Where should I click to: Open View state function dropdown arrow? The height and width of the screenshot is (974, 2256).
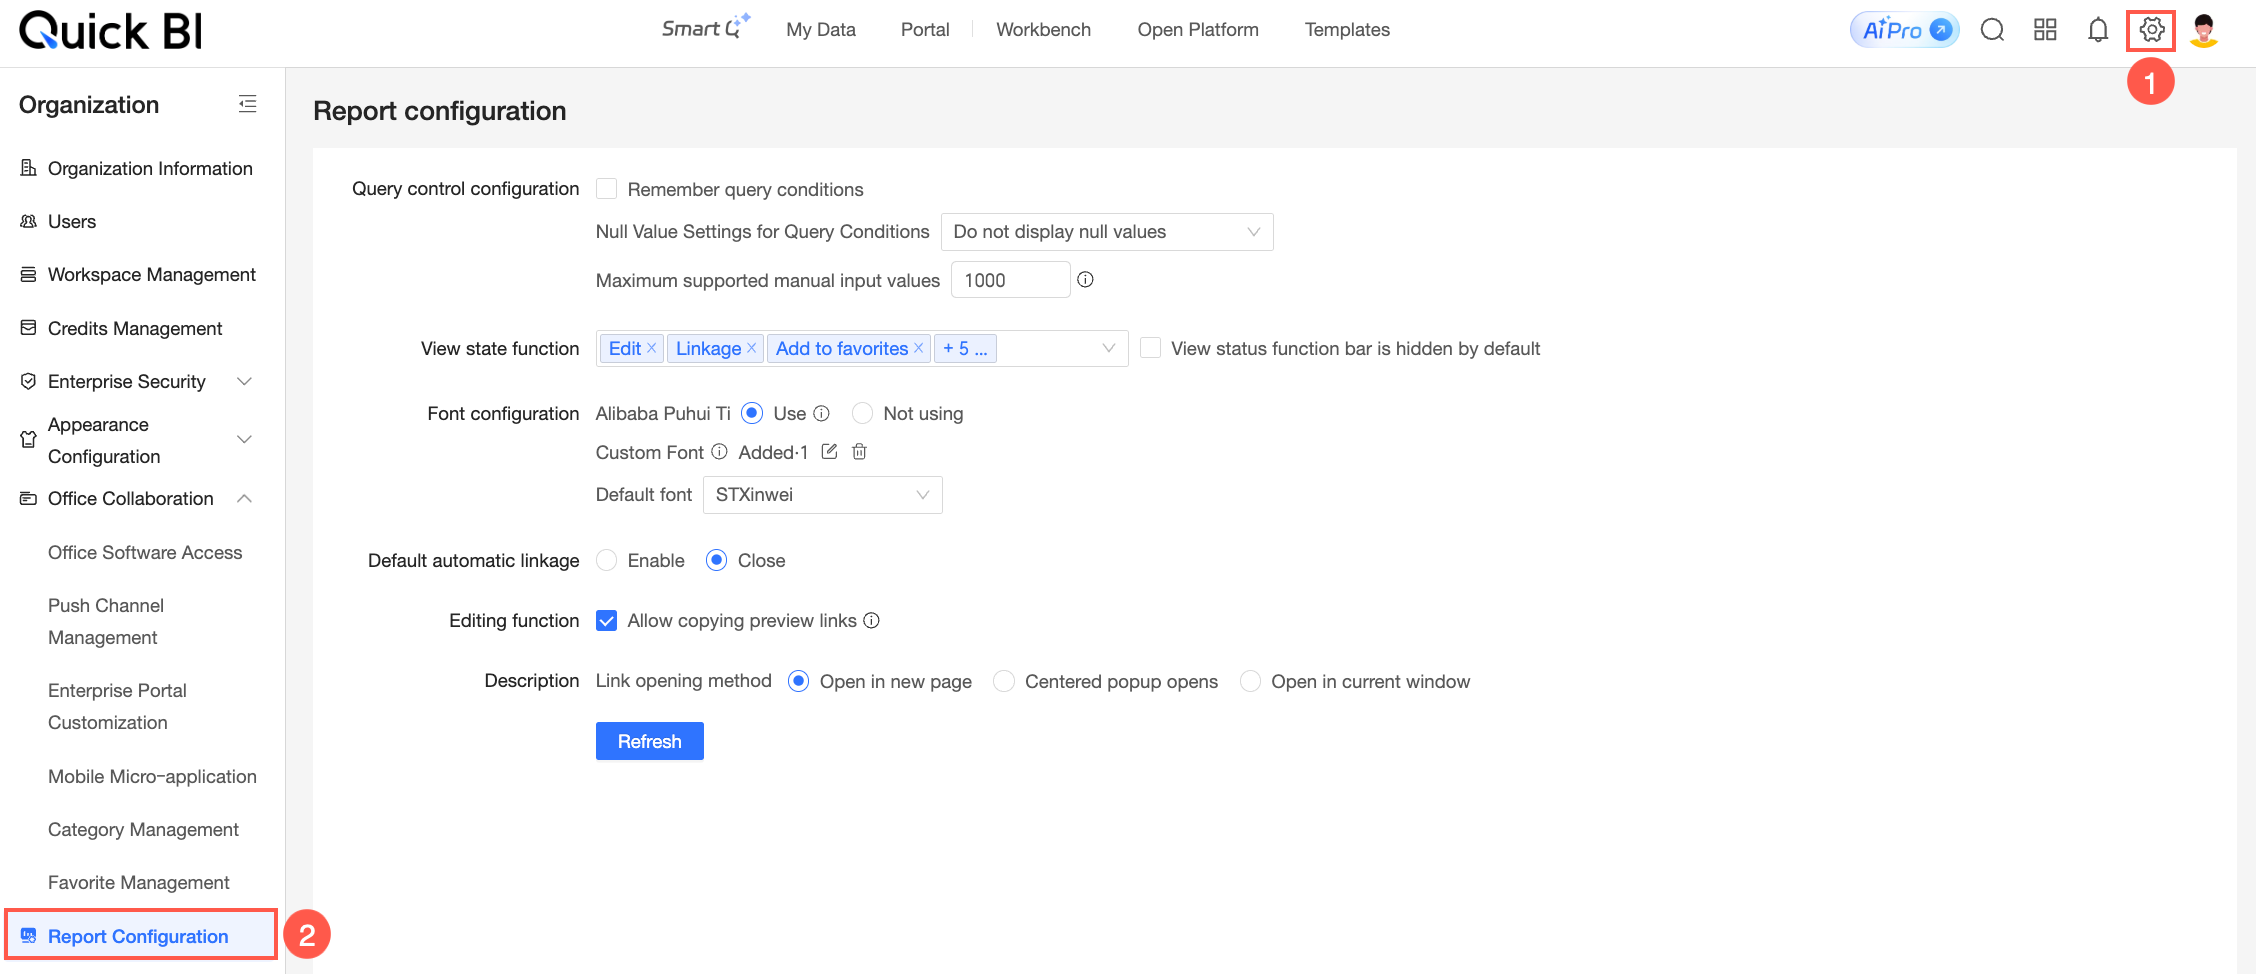tap(1108, 348)
